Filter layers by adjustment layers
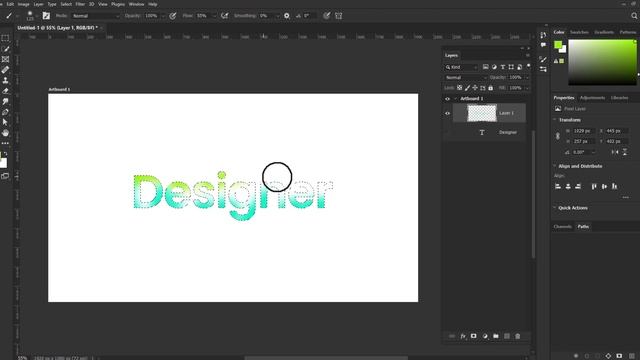 click(x=494, y=67)
